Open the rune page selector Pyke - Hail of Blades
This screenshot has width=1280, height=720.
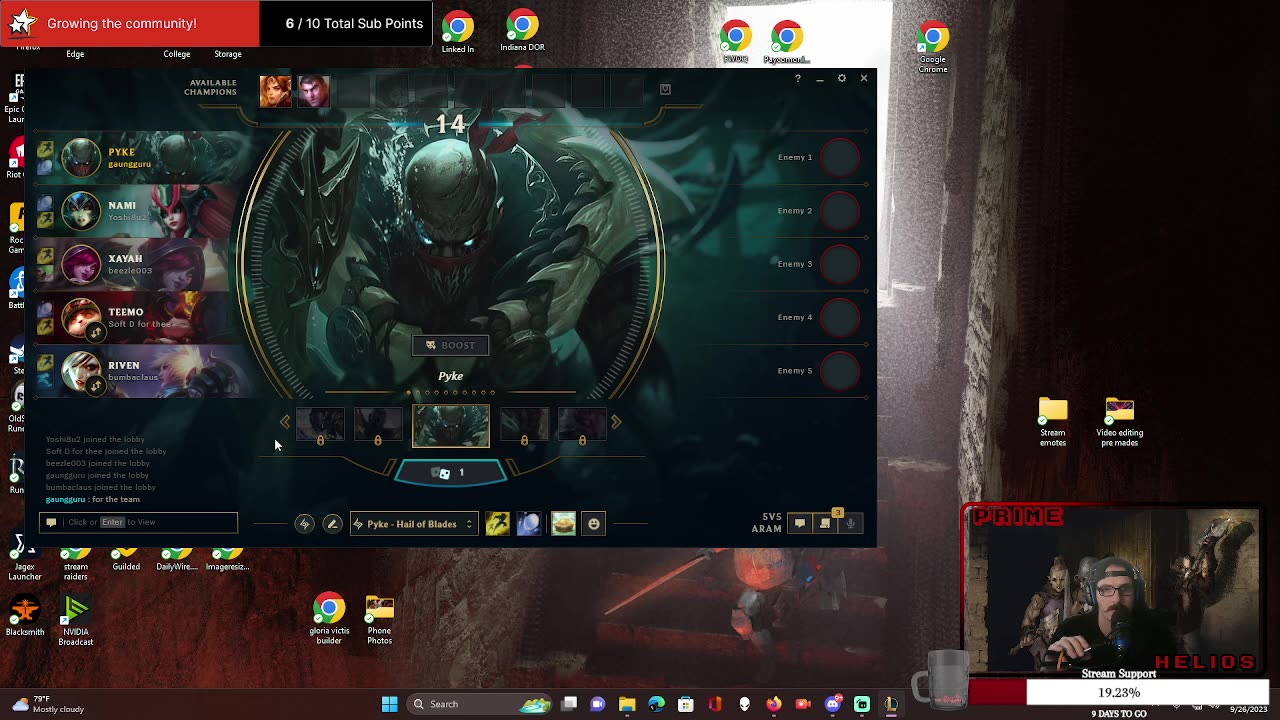pyautogui.click(x=412, y=524)
